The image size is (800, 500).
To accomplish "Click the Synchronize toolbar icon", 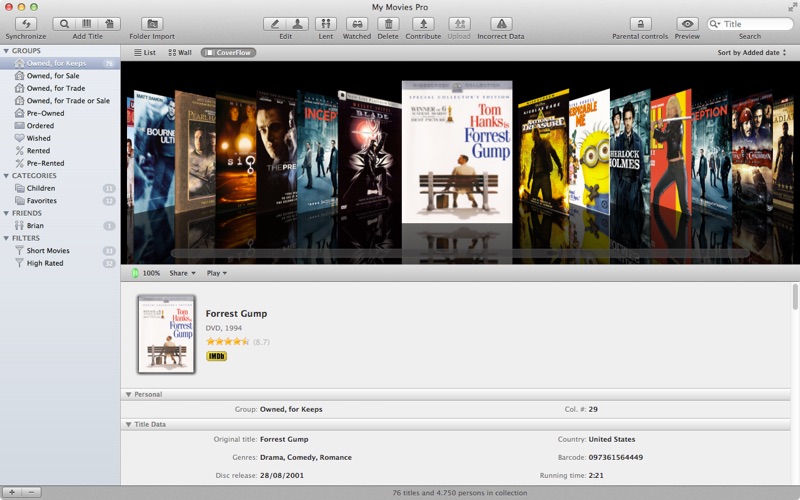I will point(26,23).
